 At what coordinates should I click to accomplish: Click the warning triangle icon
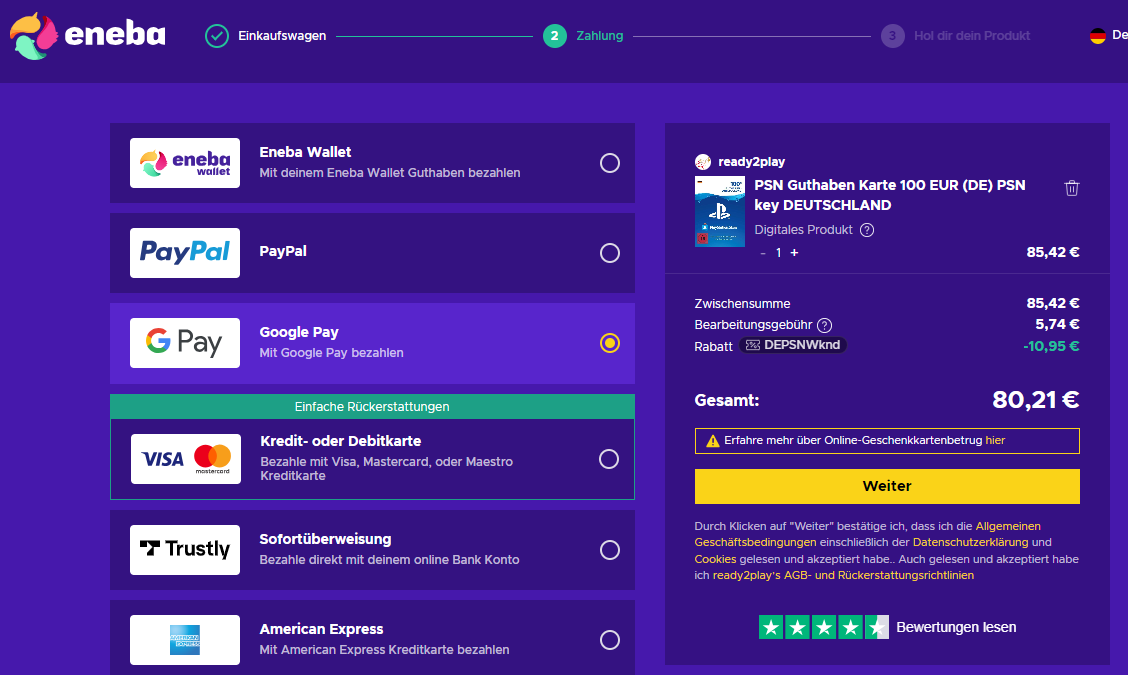(712, 441)
